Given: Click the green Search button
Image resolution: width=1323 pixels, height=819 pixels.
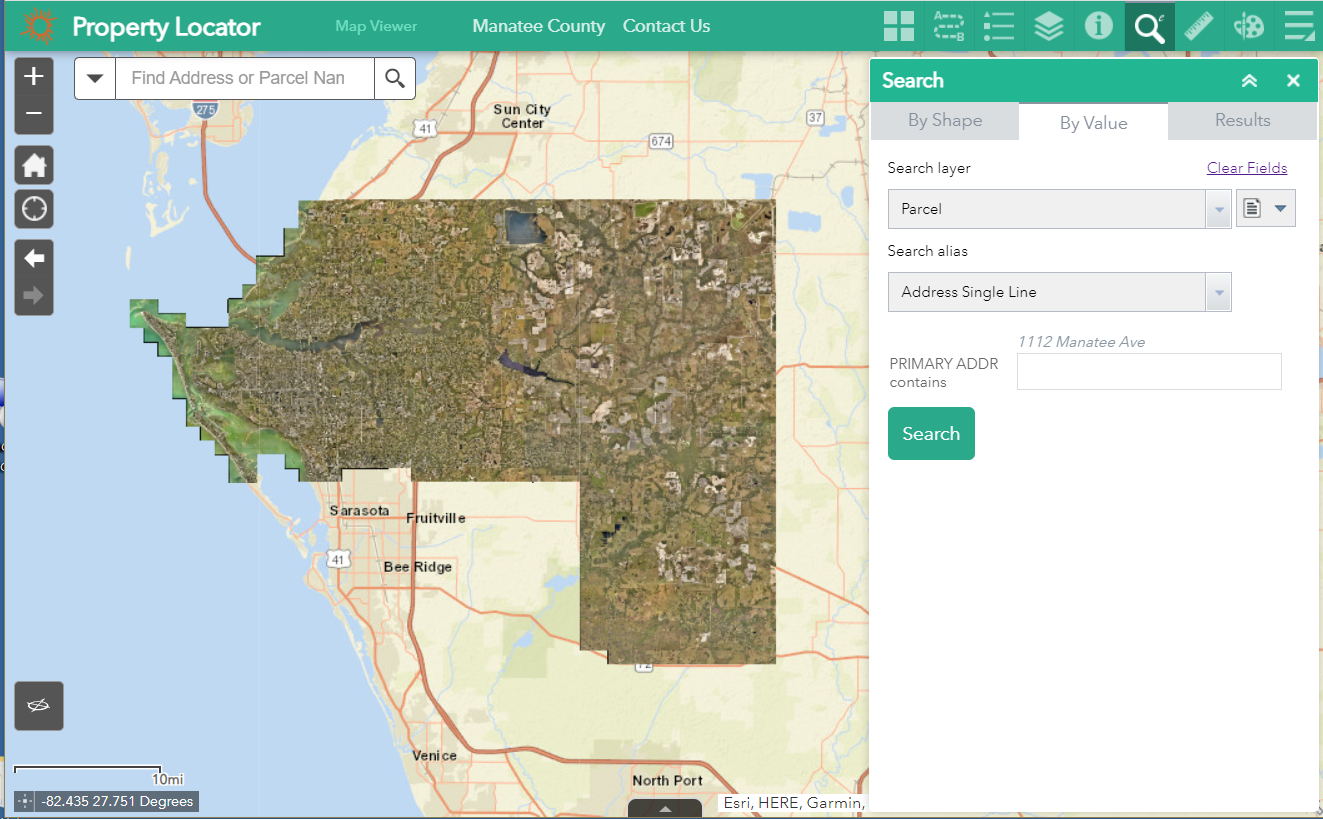Looking at the screenshot, I should pyautogui.click(x=931, y=434).
